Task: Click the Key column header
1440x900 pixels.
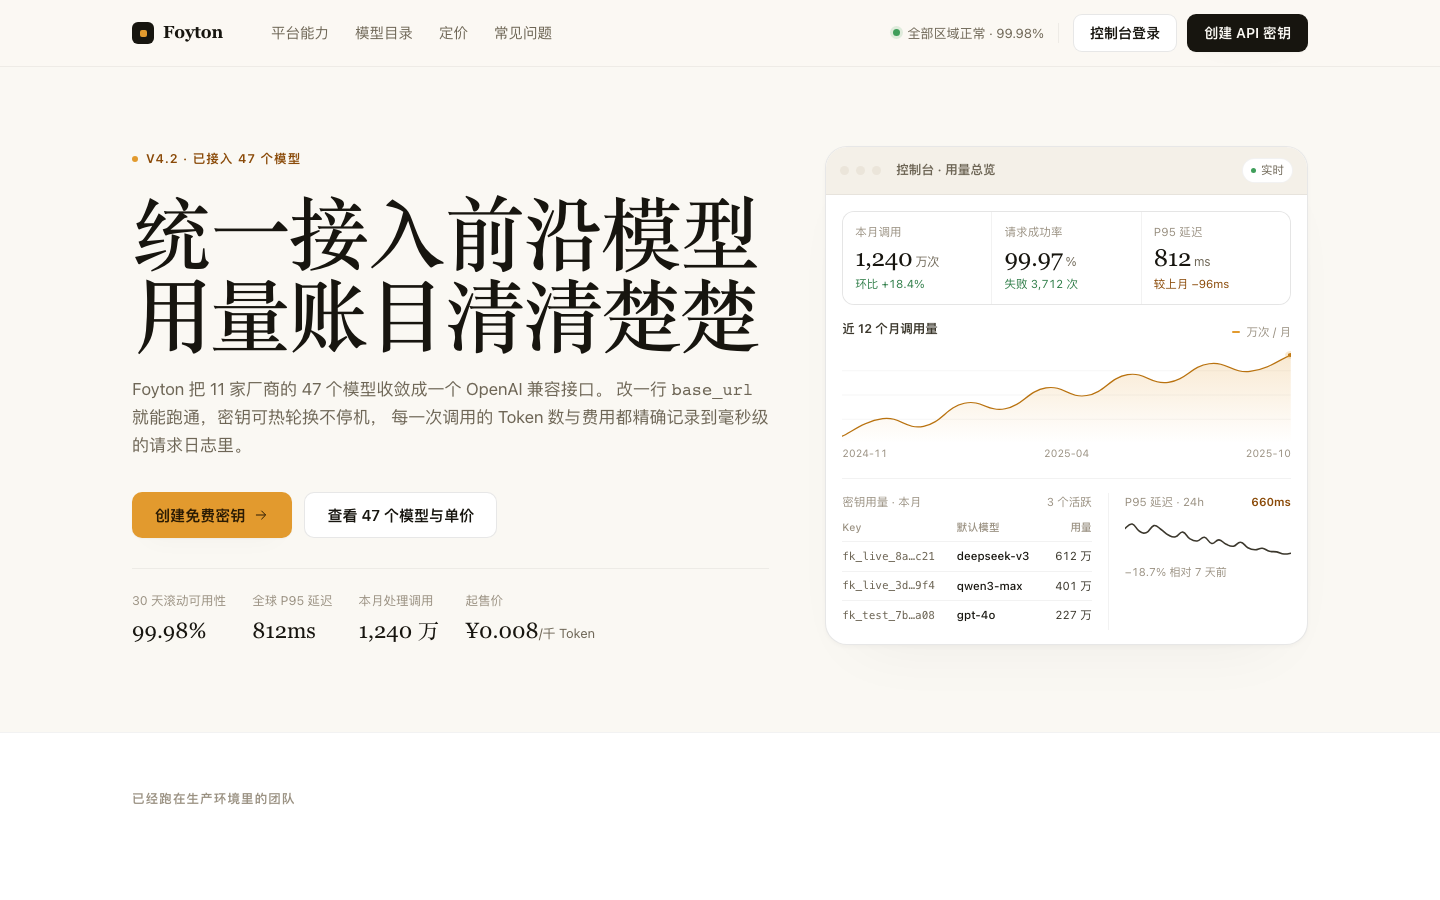Action: pos(852,527)
